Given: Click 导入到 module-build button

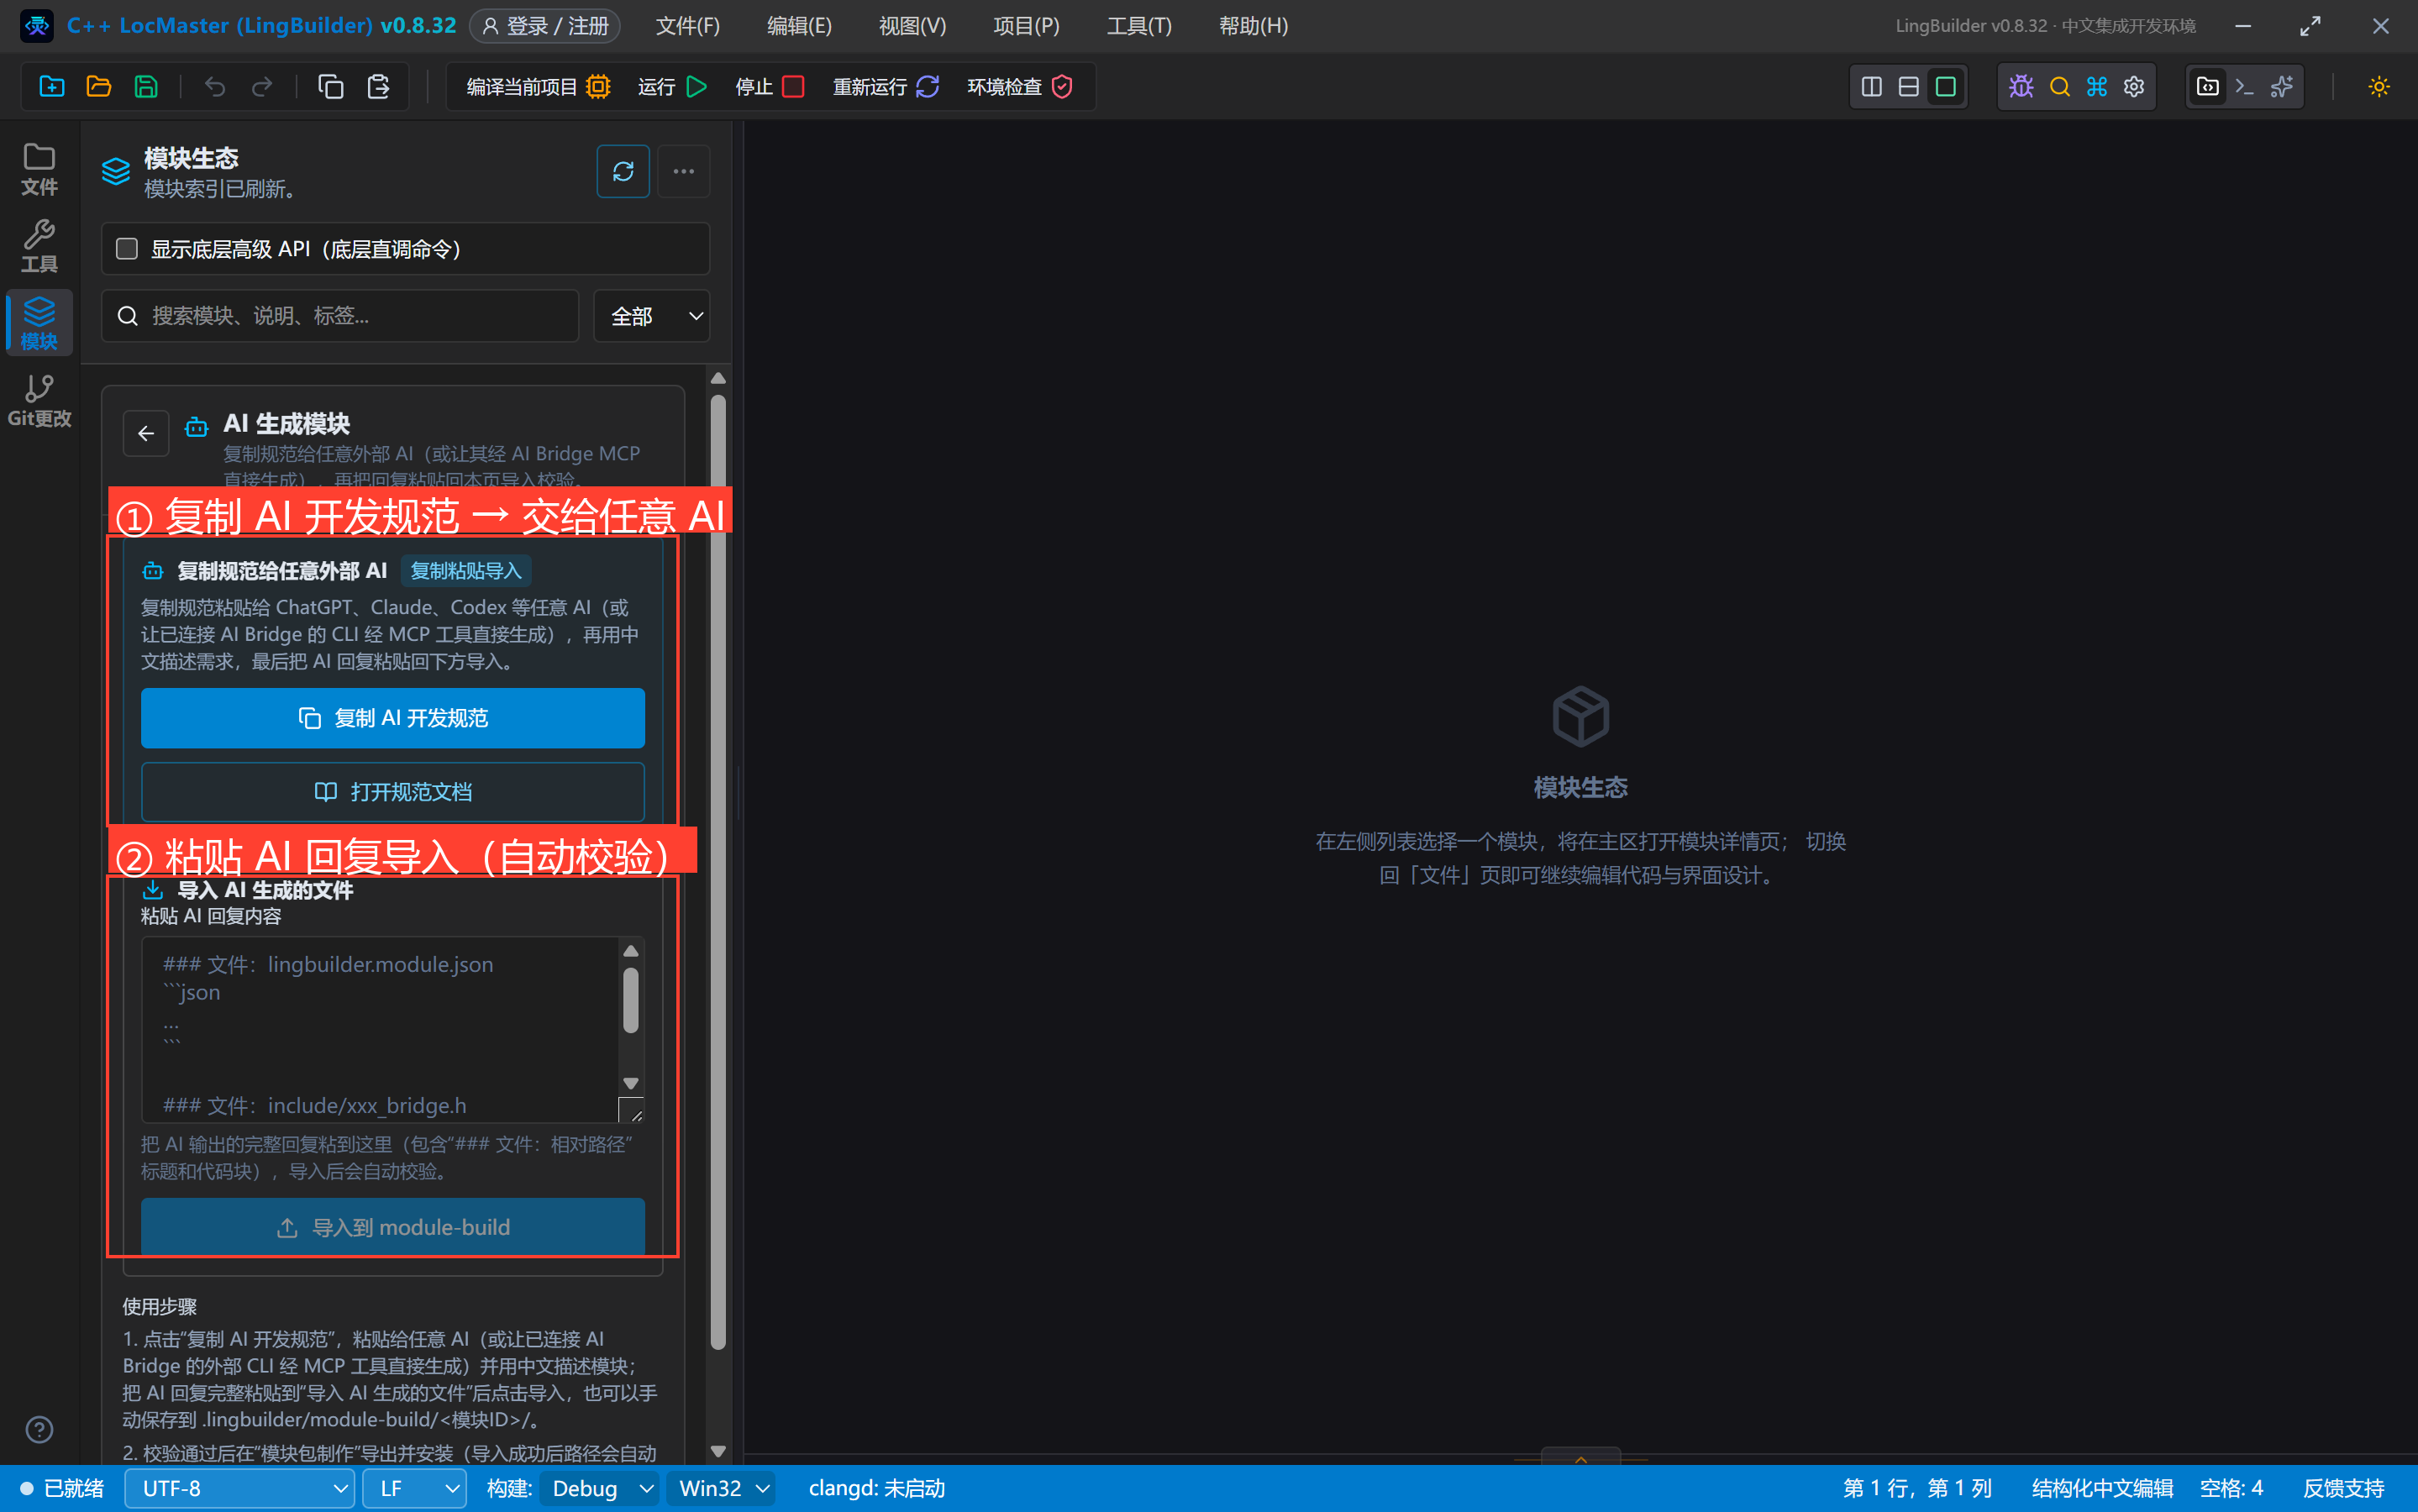Looking at the screenshot, I should click(393, 1227).
